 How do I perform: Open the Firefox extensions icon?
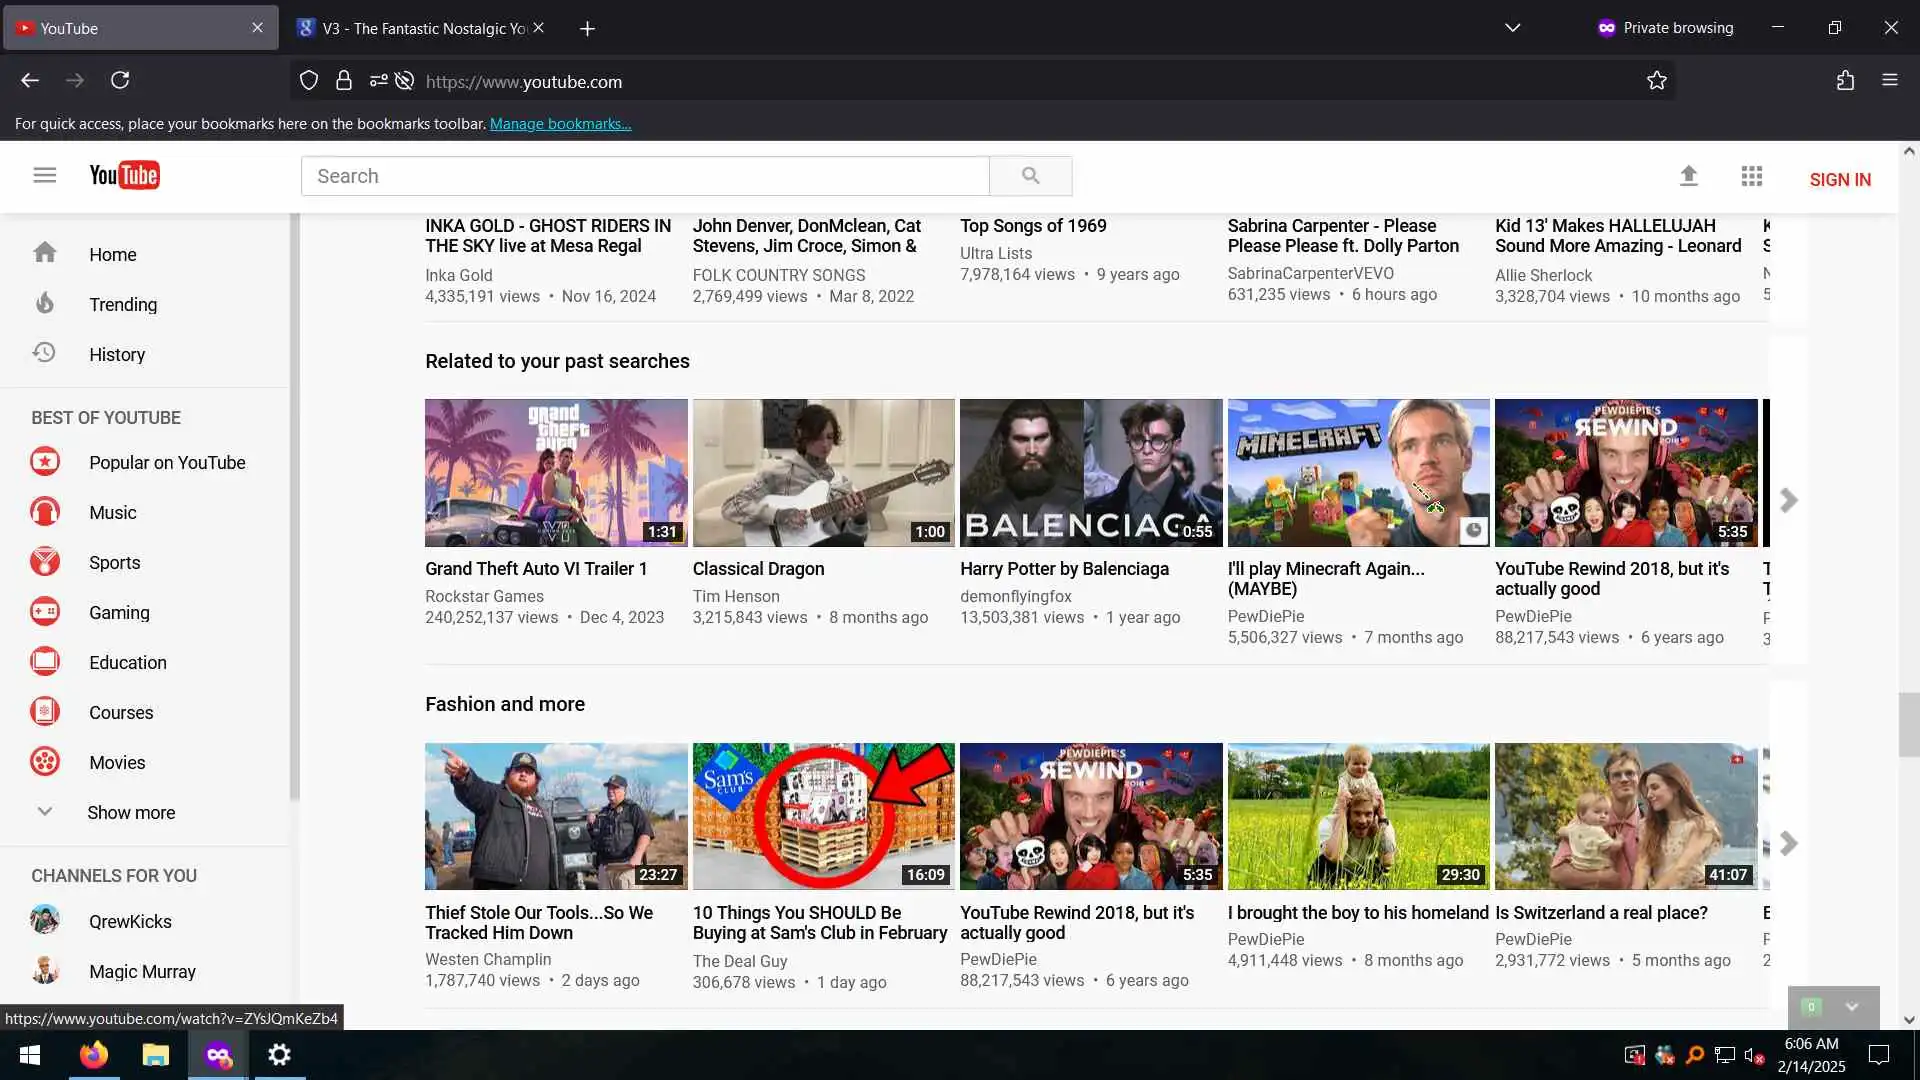(1845, 81)
